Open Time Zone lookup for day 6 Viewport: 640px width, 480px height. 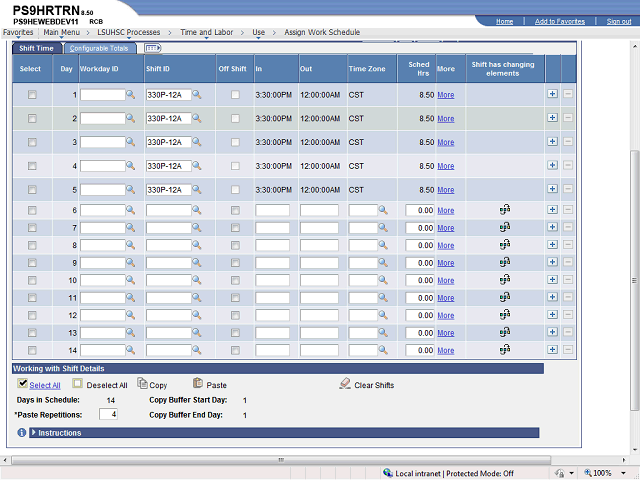click(x=383, y=210)
